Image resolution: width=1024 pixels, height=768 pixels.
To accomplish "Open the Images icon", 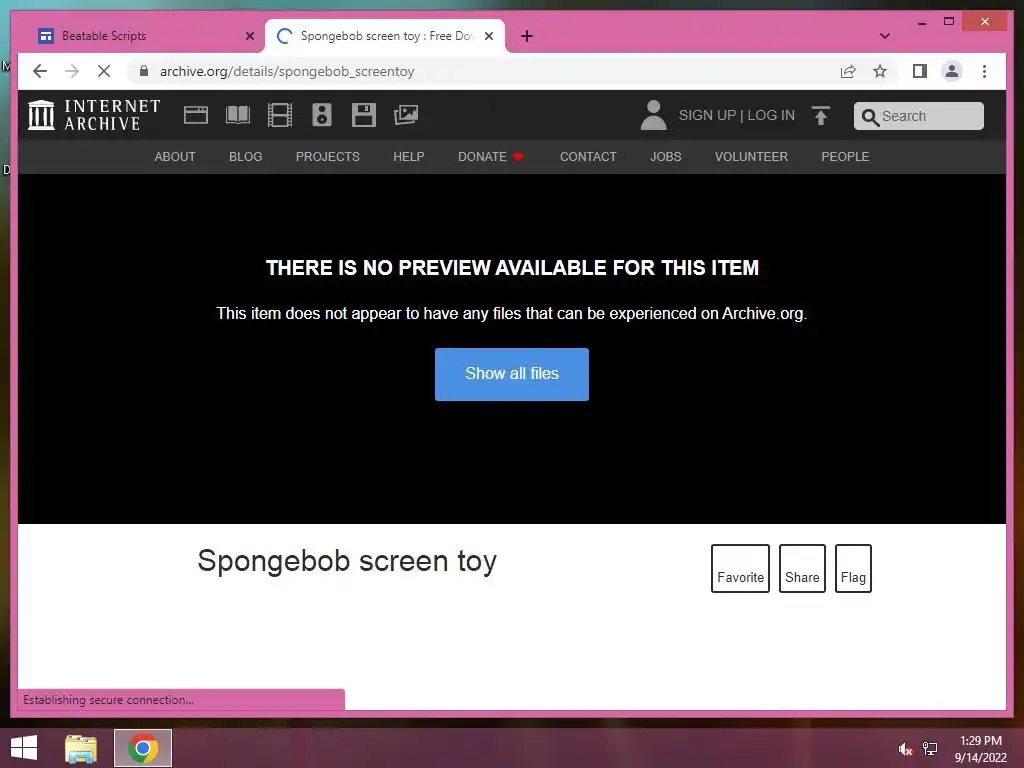I will tap(406, 115).
